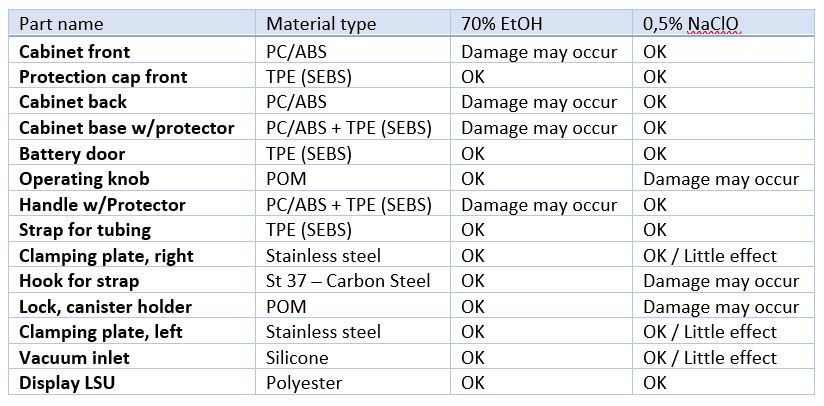Click the "Handle w/Protector" cell

pyautogui.click(x=103, y=205)
